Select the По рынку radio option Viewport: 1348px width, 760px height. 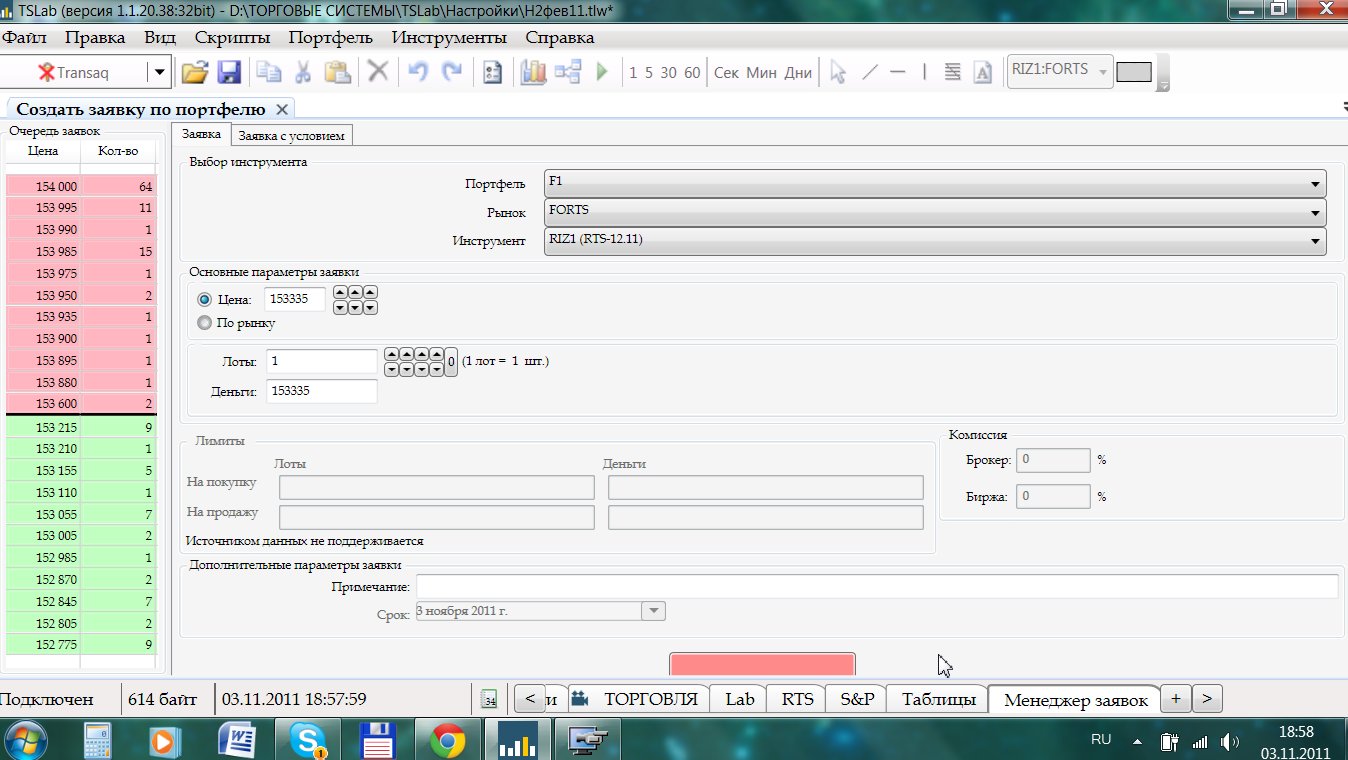tap(205, 323)
